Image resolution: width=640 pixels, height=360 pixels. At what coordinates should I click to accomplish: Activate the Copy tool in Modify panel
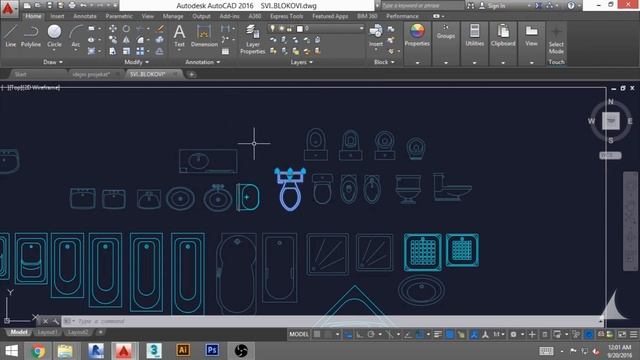click(x=113, y=40)
